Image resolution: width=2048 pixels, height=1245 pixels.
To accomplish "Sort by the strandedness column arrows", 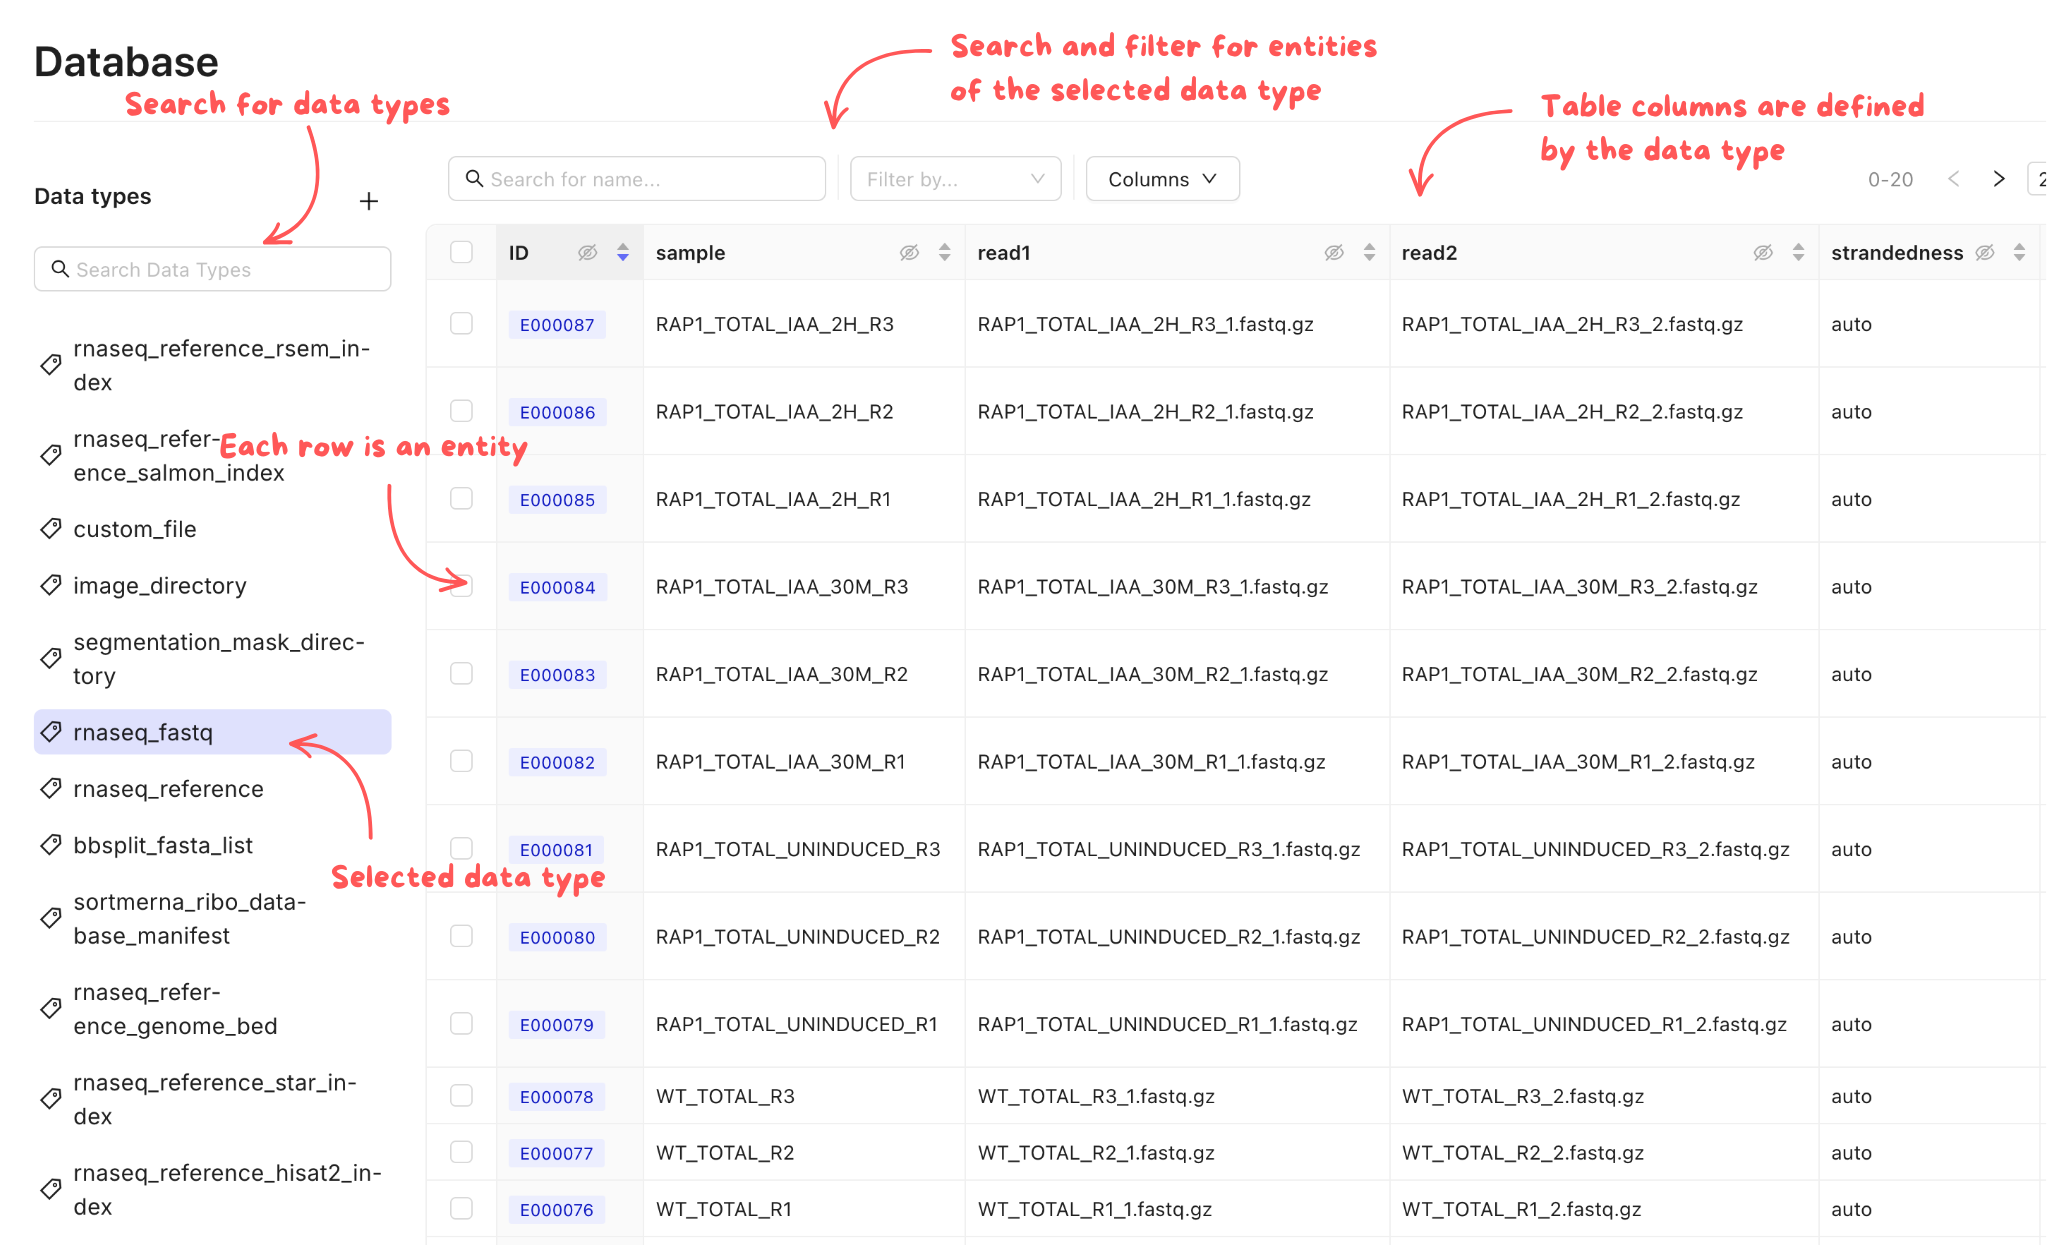I will [2019, 253].
